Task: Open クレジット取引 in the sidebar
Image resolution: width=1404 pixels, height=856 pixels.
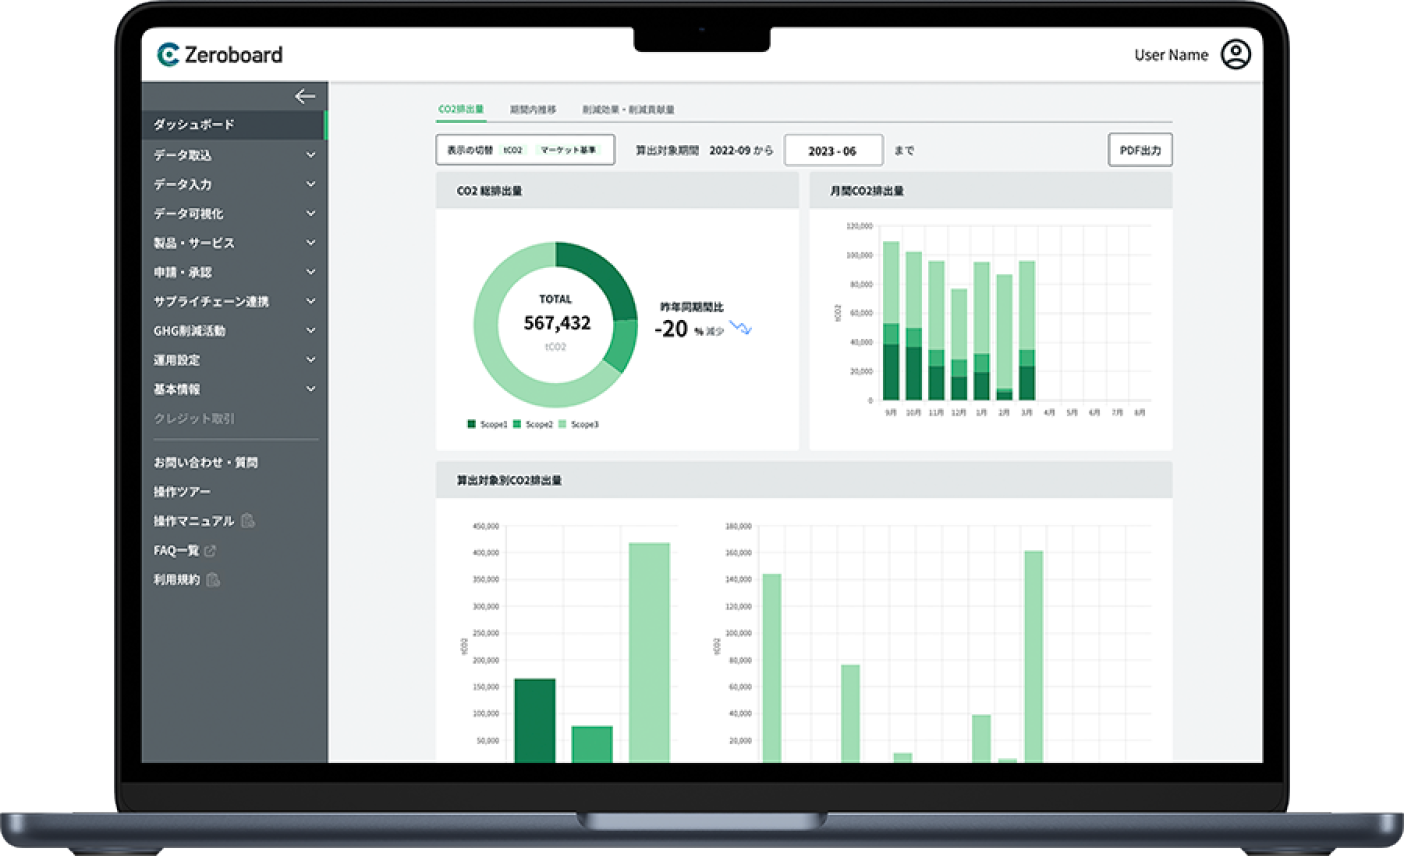Action: [194, 418]
